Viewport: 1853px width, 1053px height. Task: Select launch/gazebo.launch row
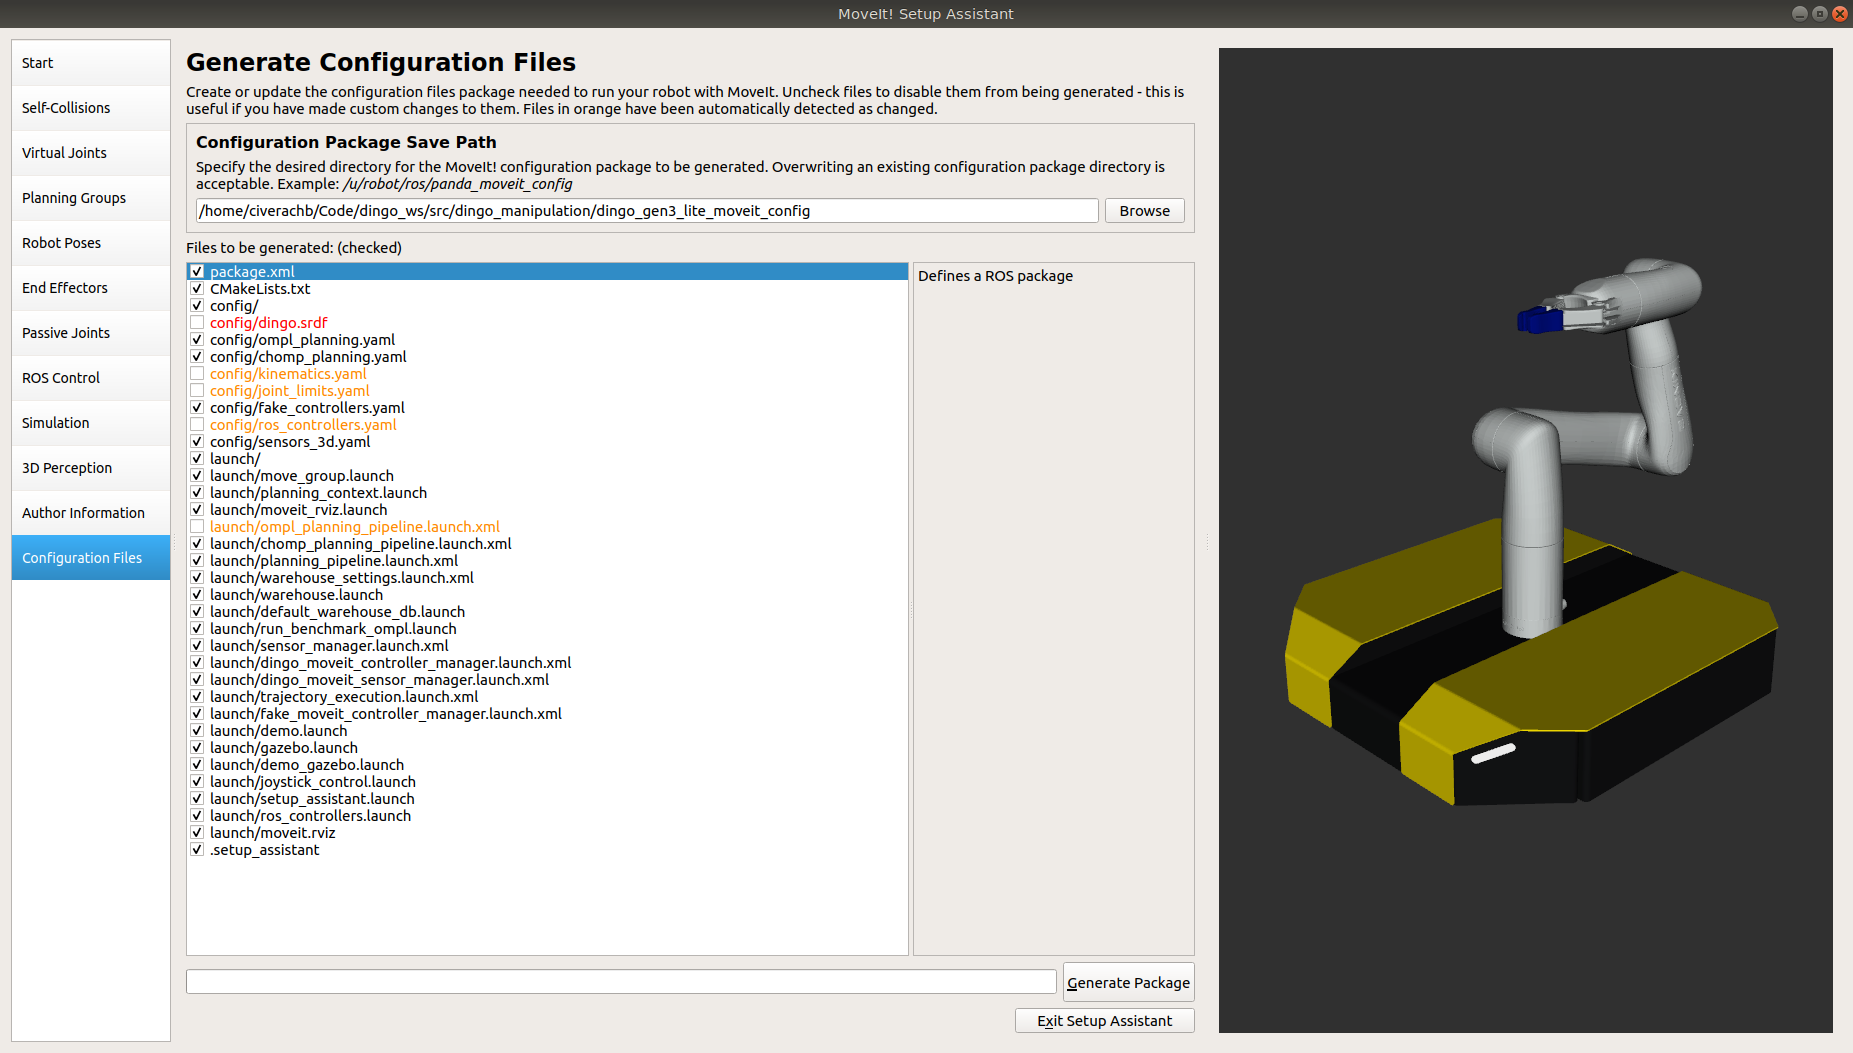coord(547,748)
